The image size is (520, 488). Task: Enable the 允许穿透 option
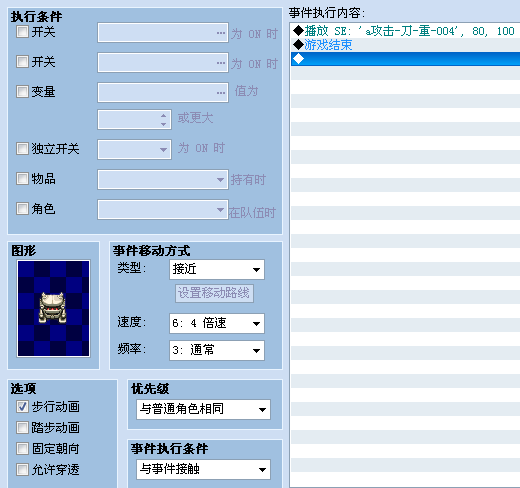22,470
